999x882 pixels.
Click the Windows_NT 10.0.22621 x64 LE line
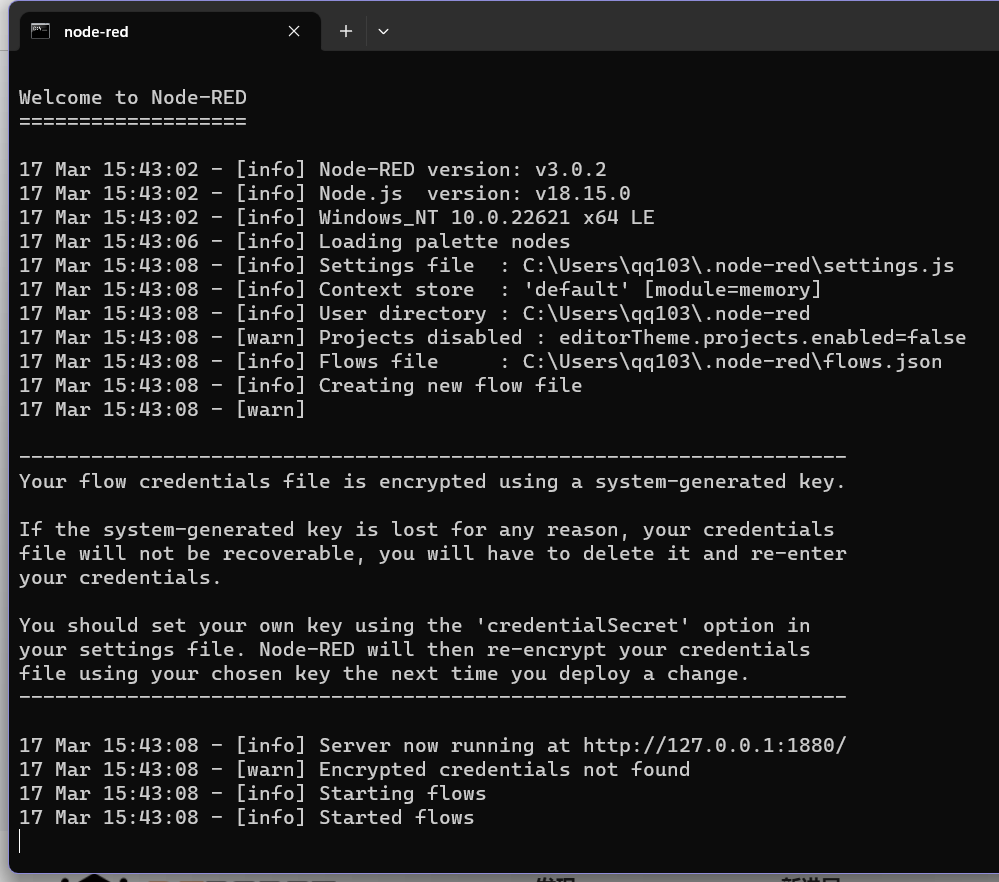click(336, 218)
